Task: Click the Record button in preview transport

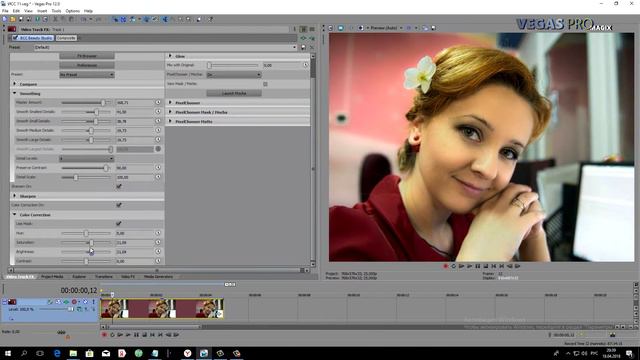Action: coord(446,266)
